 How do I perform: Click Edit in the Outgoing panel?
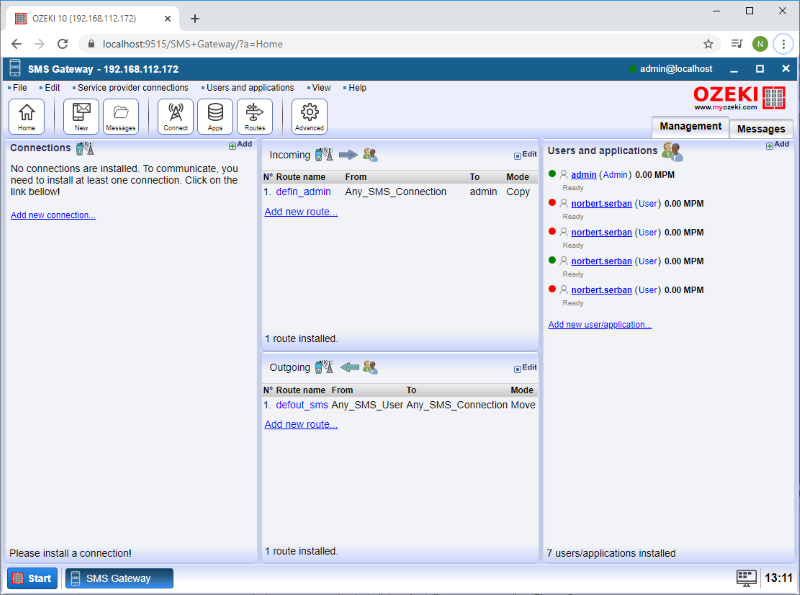coord(525,367)
